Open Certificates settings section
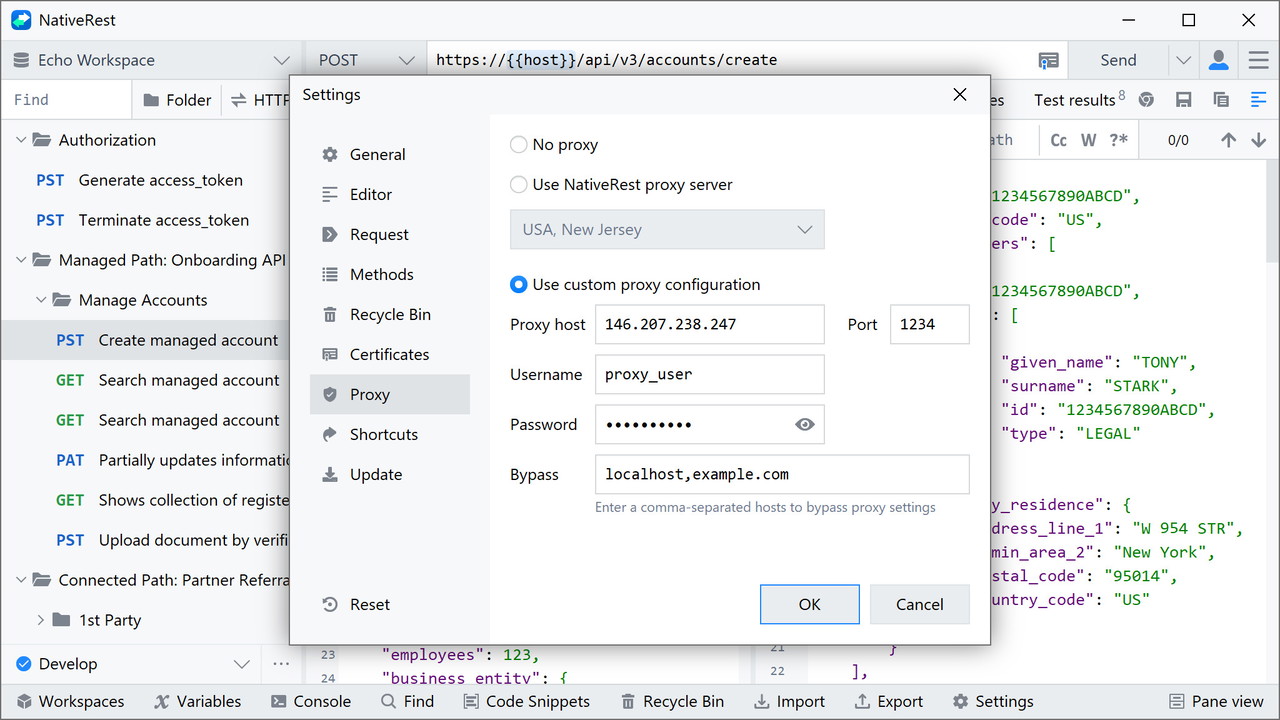The image size is (1280, 720). [x=389, y=354]
